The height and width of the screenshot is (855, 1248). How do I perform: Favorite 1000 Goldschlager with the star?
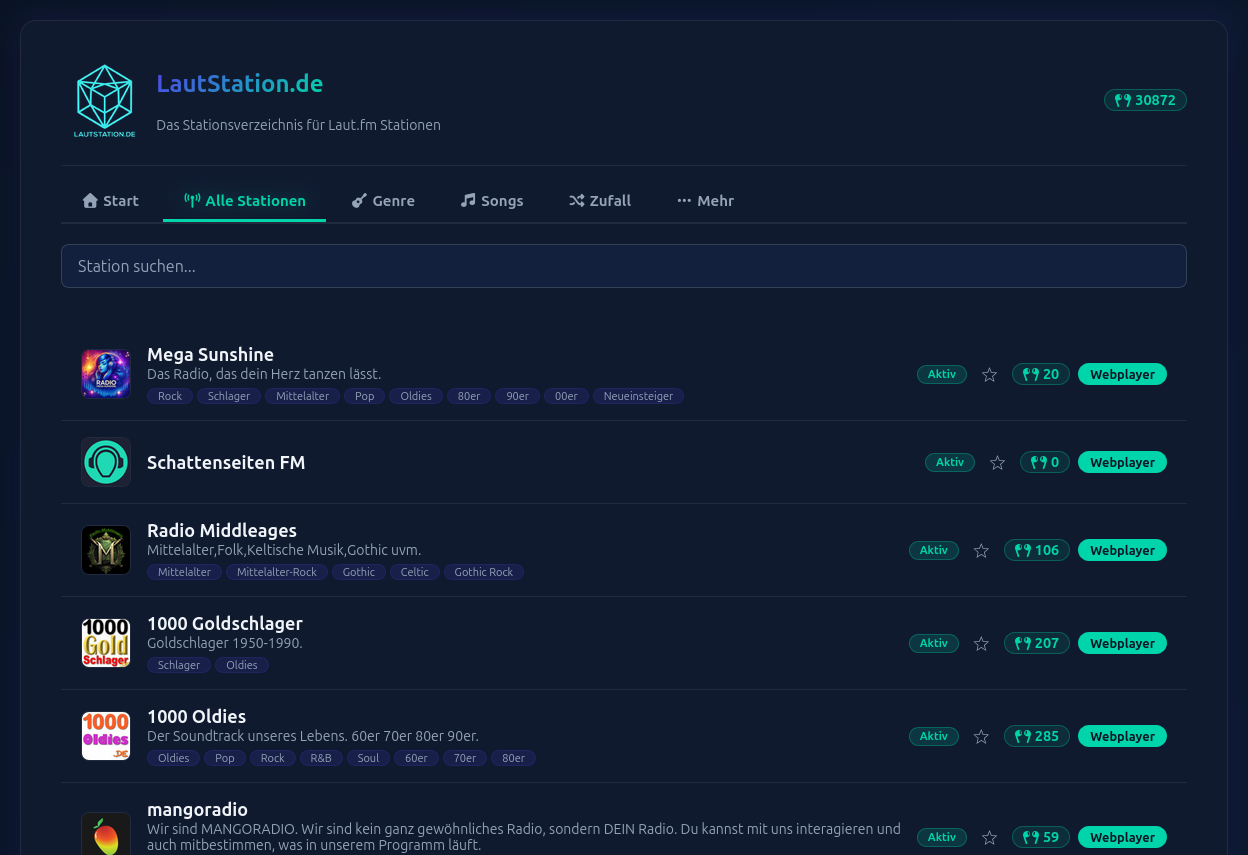click(x=981, y=644)
